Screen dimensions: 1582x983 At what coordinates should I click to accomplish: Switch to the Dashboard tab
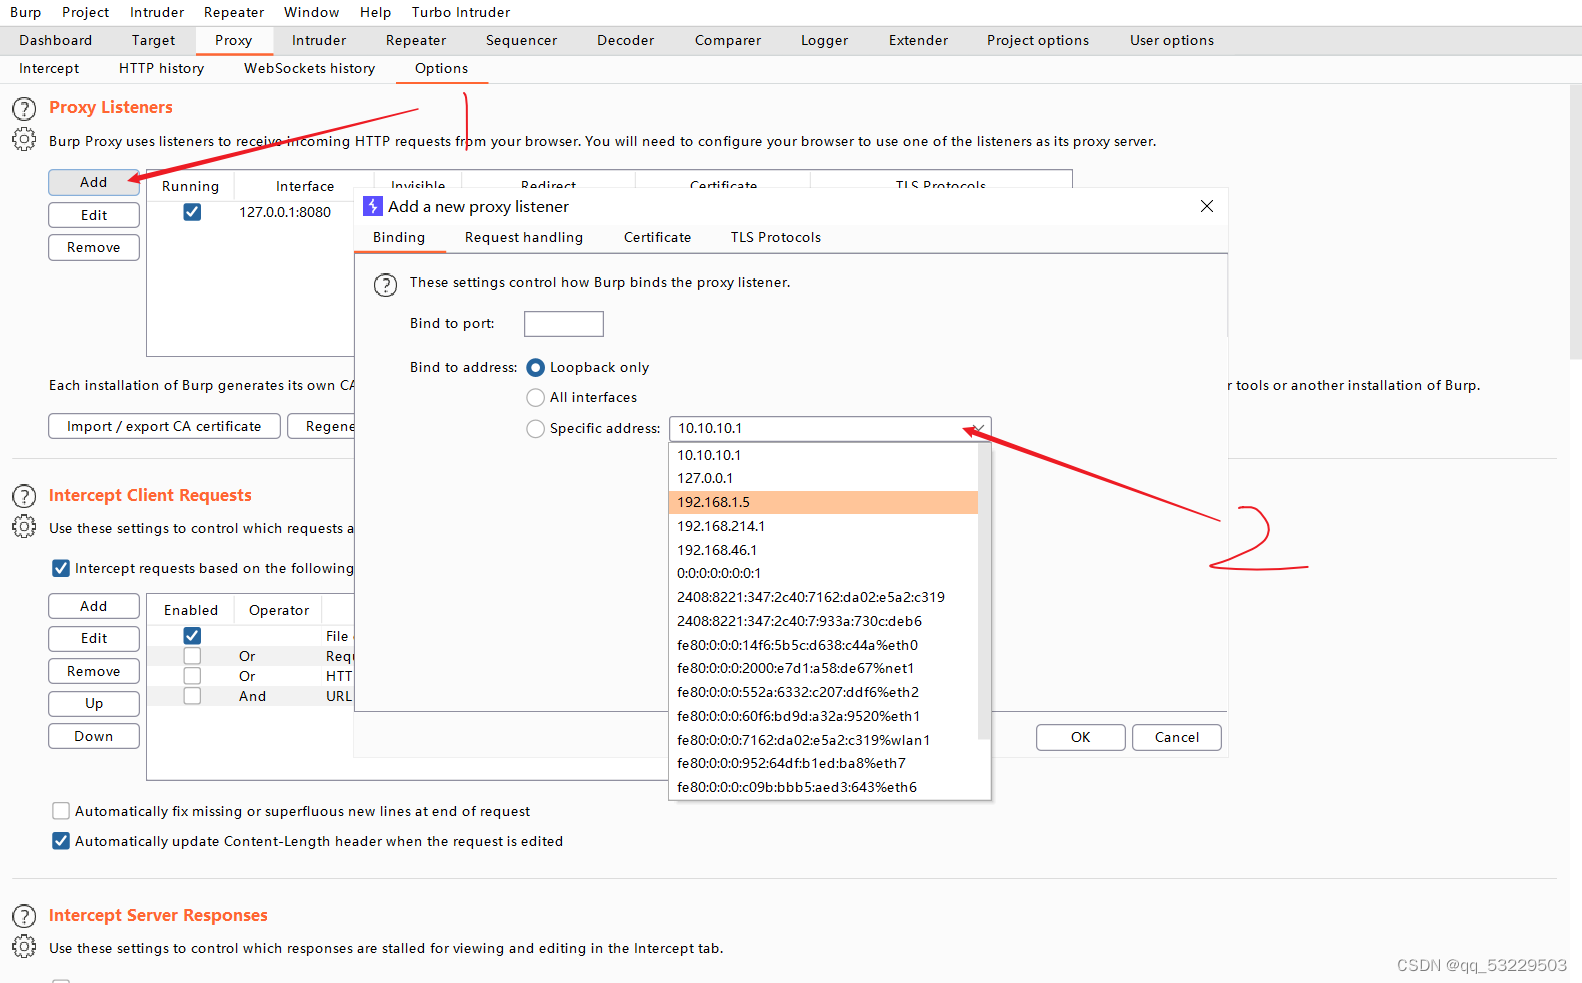pos(56,40)
